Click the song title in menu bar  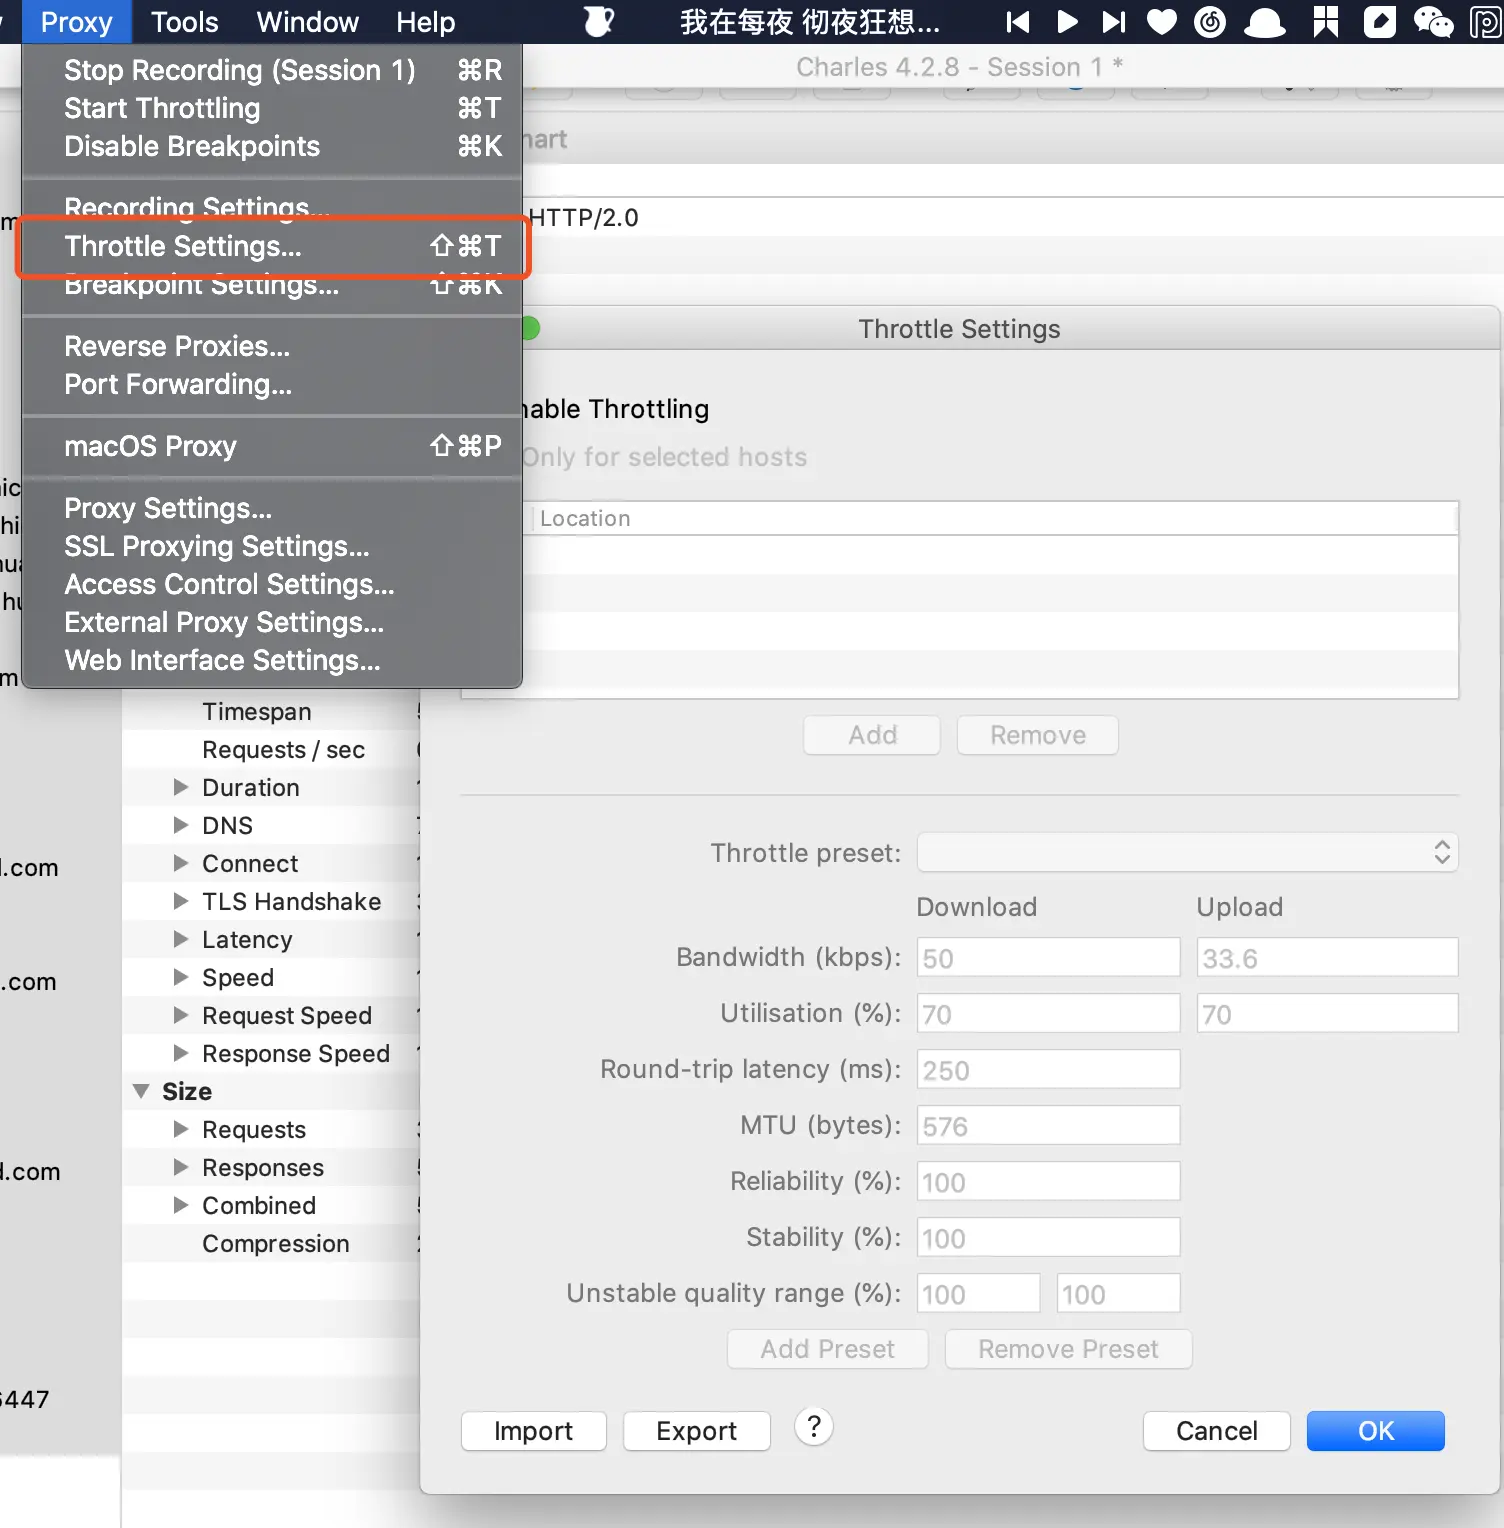[810, 21]
